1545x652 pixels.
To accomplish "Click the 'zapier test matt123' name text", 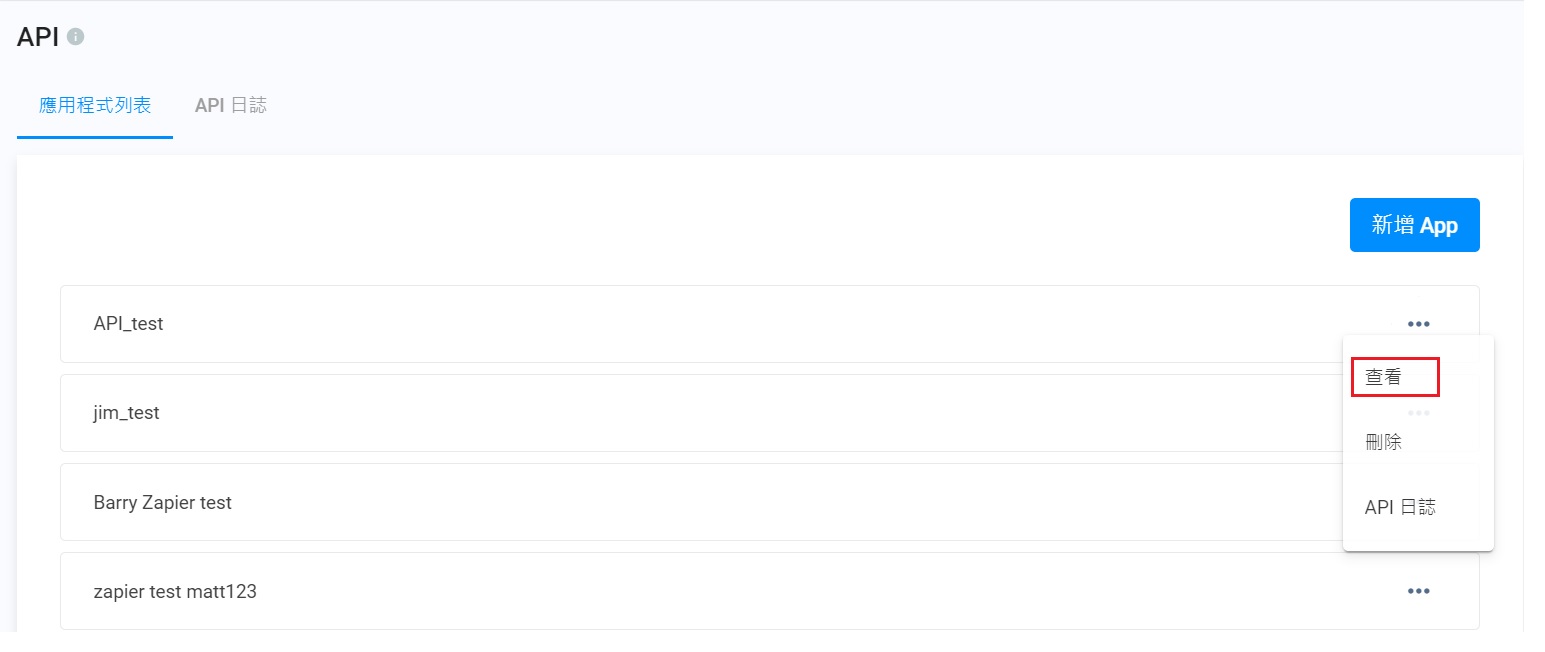I will [175, 591].
